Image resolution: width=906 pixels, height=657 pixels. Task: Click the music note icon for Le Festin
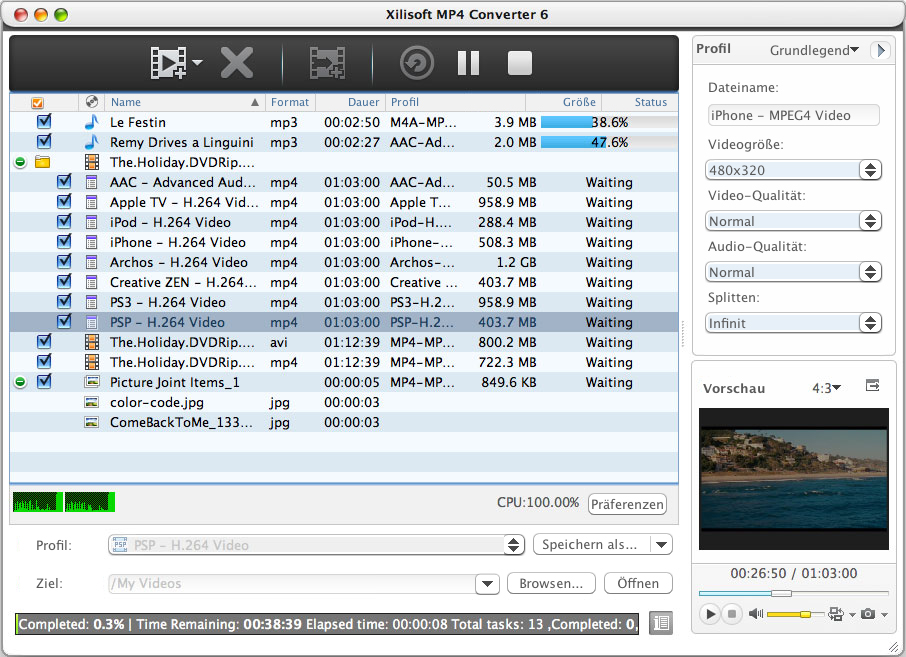[91, 122]
